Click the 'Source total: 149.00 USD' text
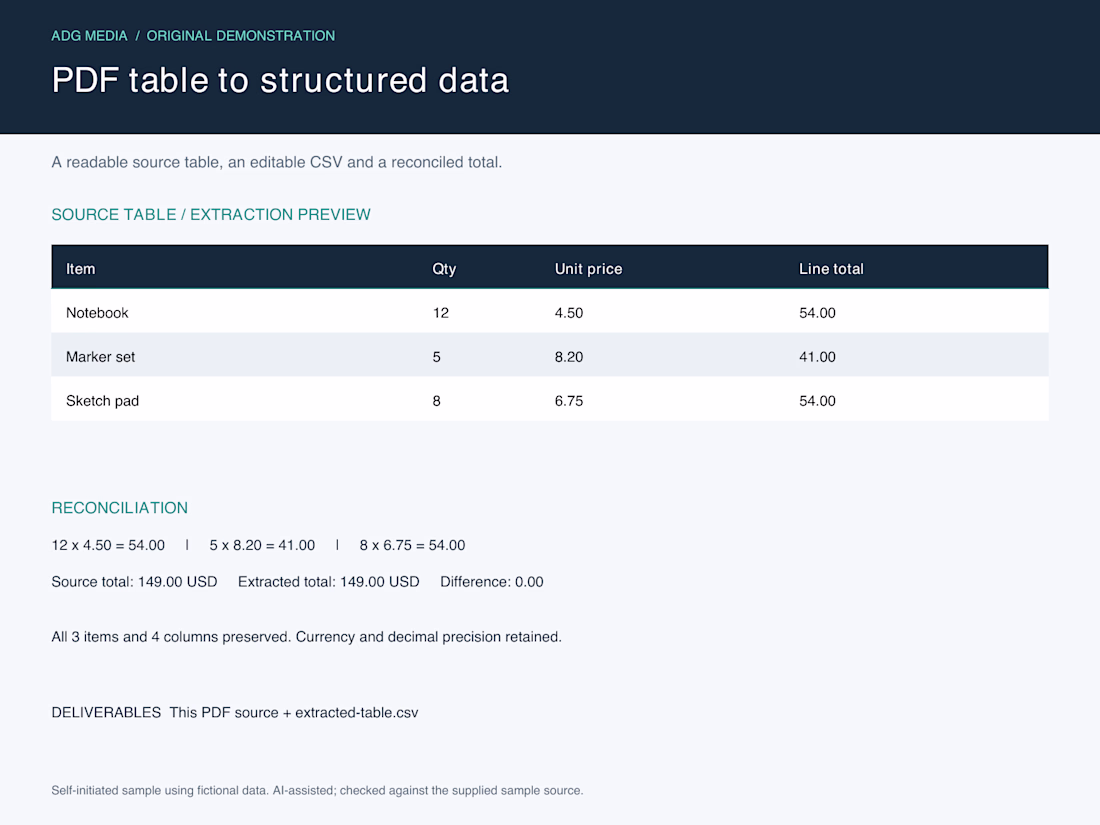This screenshot has height=825, width=1100. (134, 582)
